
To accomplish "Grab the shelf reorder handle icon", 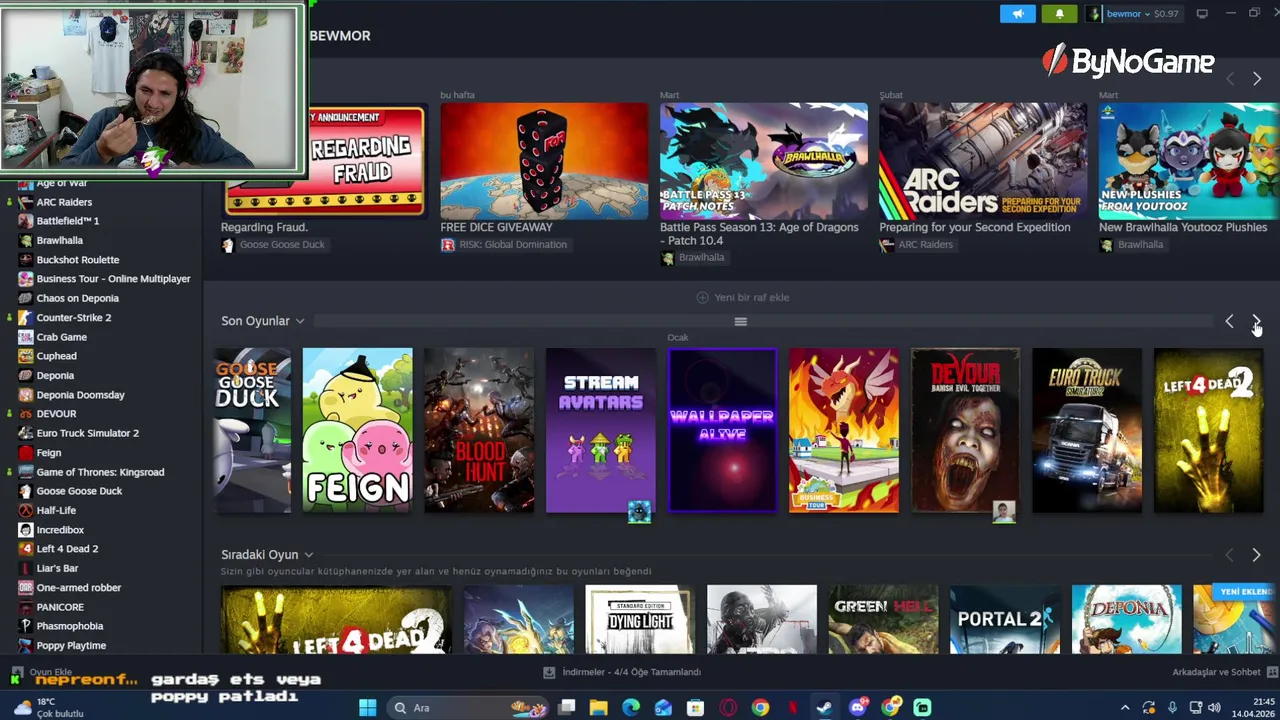I will pos(740,321).
